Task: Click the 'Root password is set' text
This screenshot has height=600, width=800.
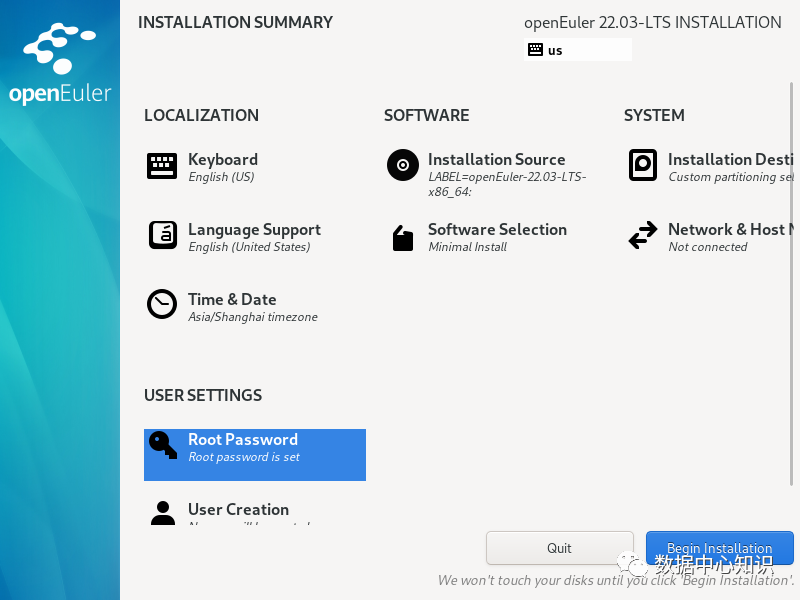Action: pos(244,457)
